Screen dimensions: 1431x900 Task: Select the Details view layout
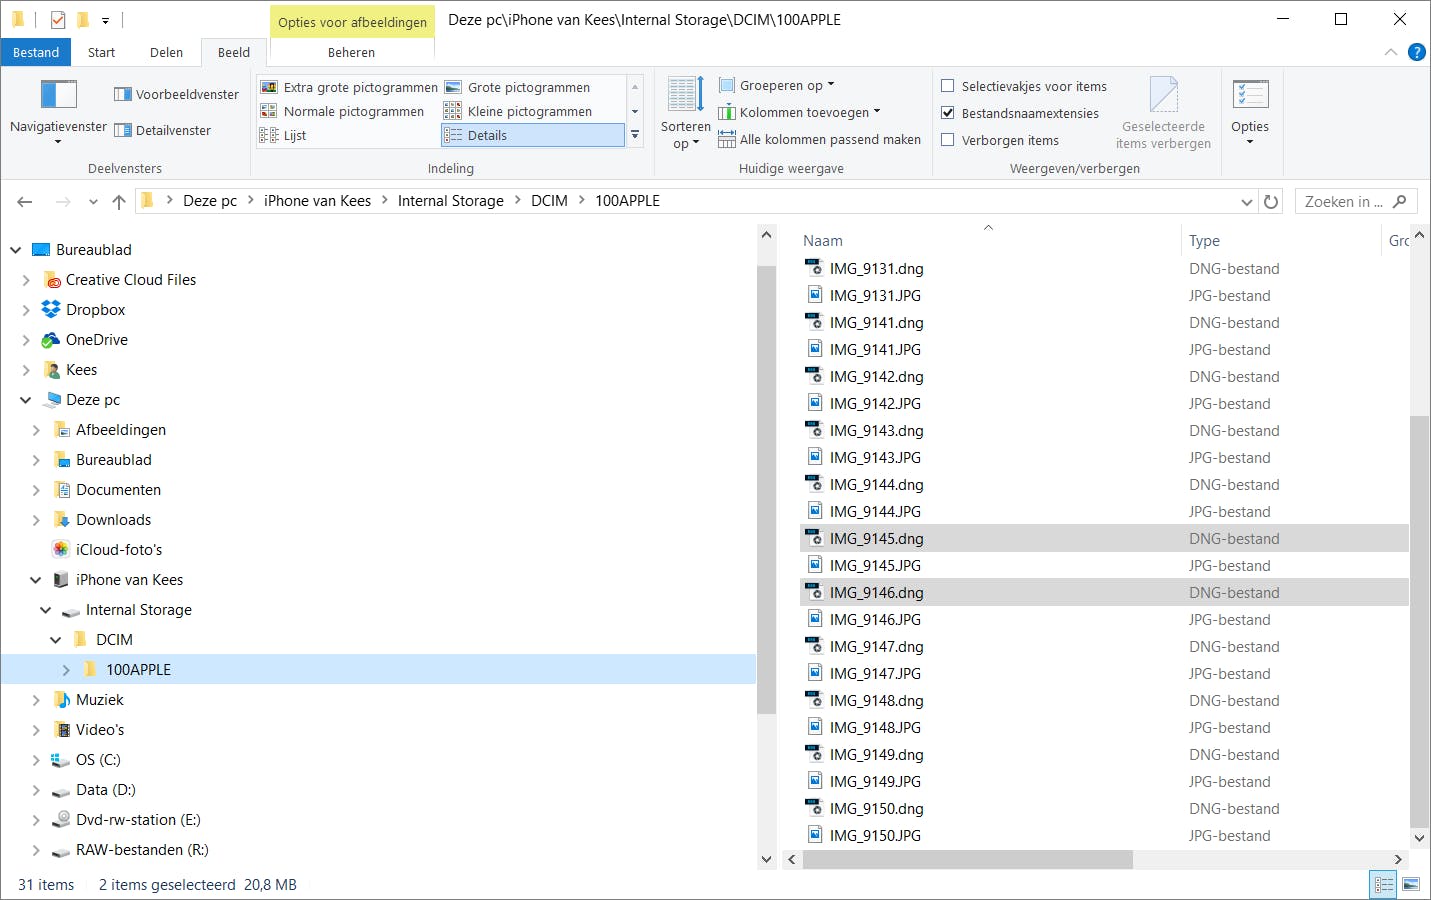[533, 135]
